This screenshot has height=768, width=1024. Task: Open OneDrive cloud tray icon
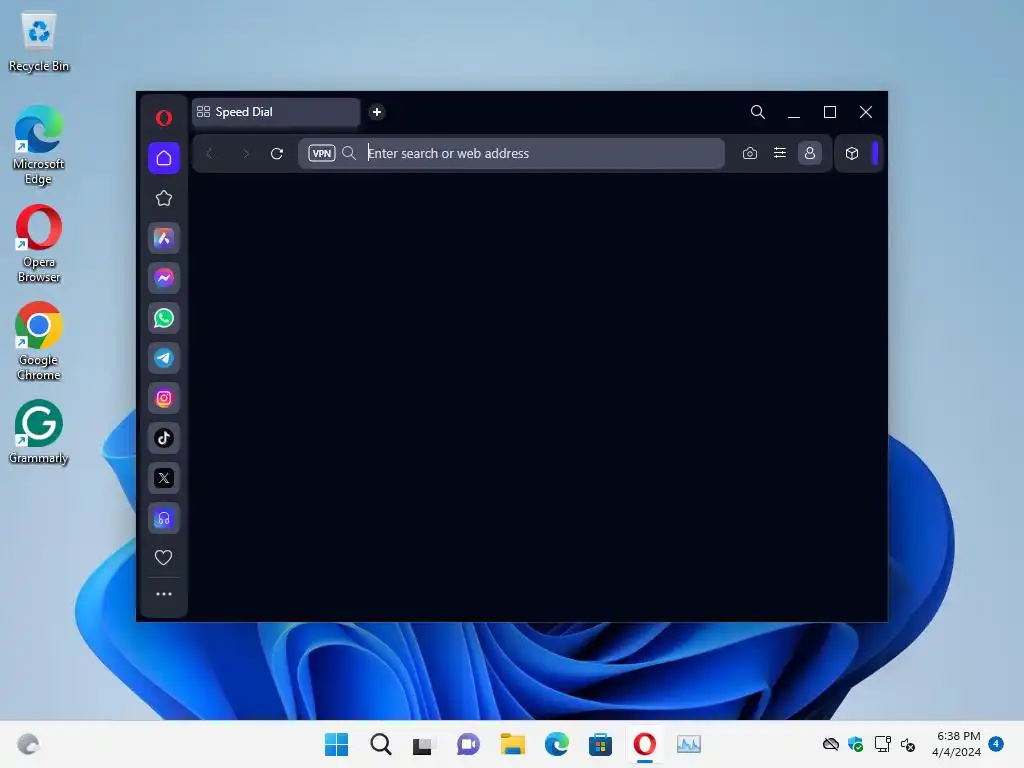point(831,744)
